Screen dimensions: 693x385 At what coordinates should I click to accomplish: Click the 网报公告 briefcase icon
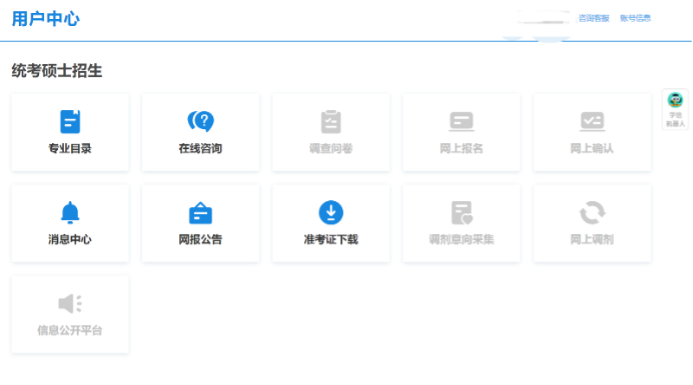coord(201,213)
